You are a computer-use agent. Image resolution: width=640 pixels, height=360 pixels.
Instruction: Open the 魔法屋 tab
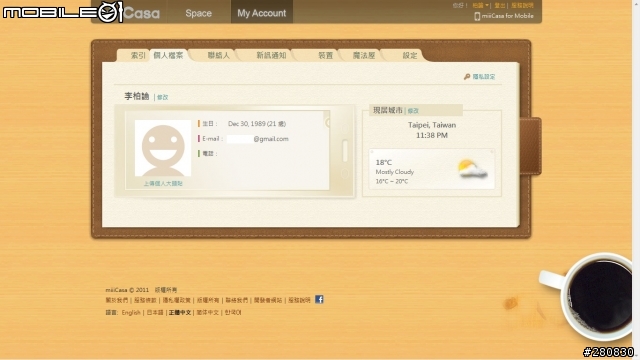(364, 55)
